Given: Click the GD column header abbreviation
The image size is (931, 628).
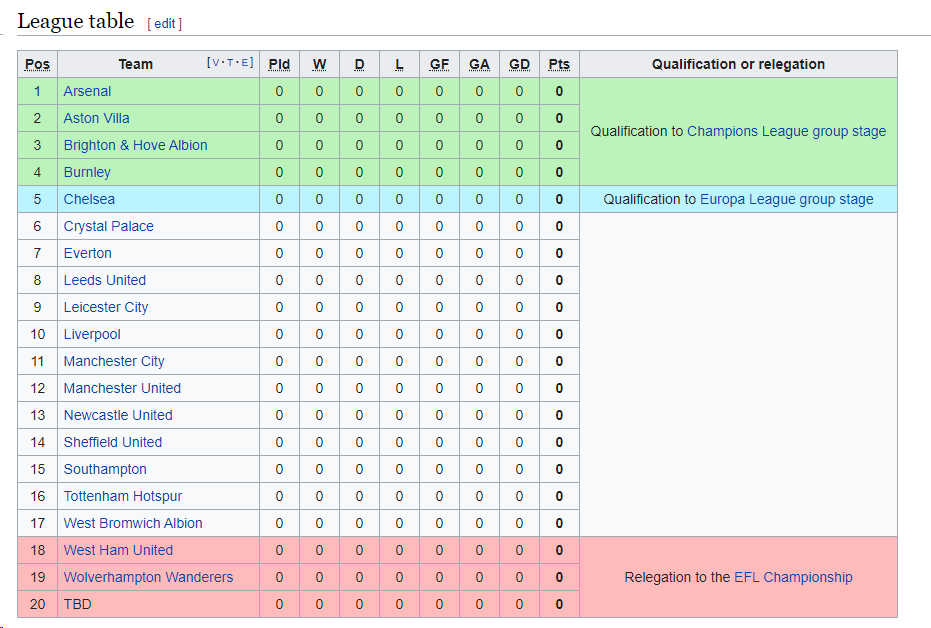Looking at the screenshot, I should [519, 64].
